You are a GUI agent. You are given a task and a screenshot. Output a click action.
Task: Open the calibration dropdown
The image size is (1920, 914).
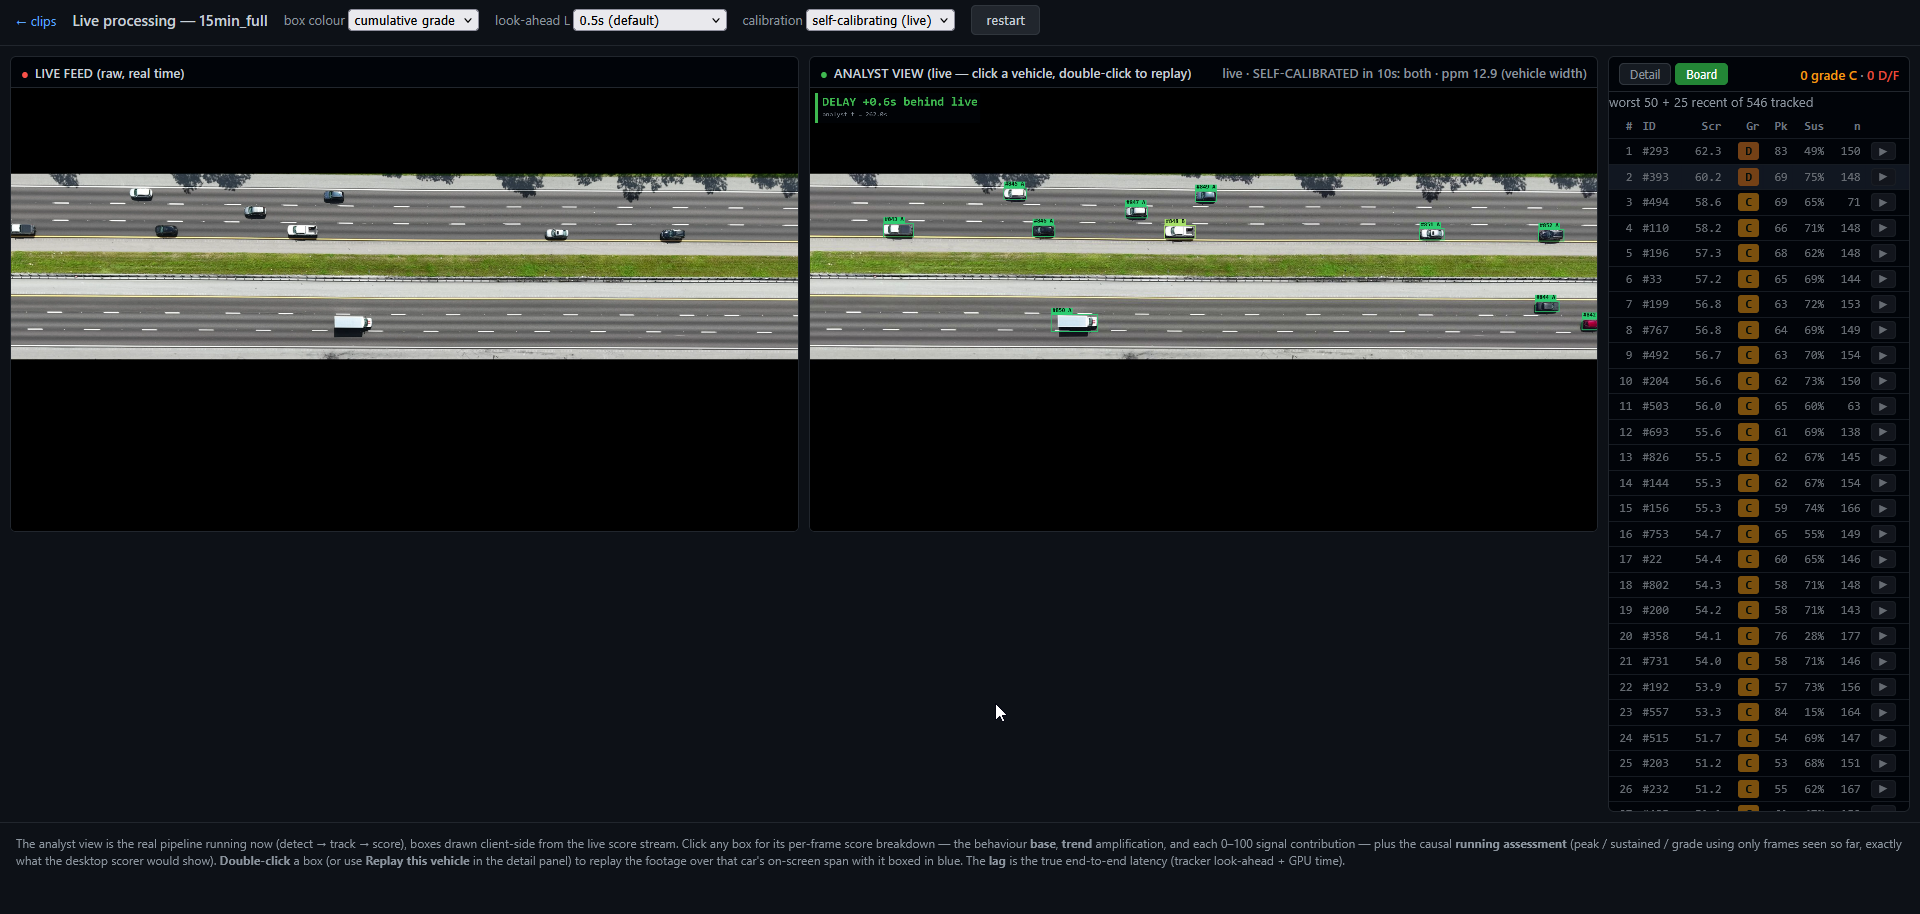880,20
